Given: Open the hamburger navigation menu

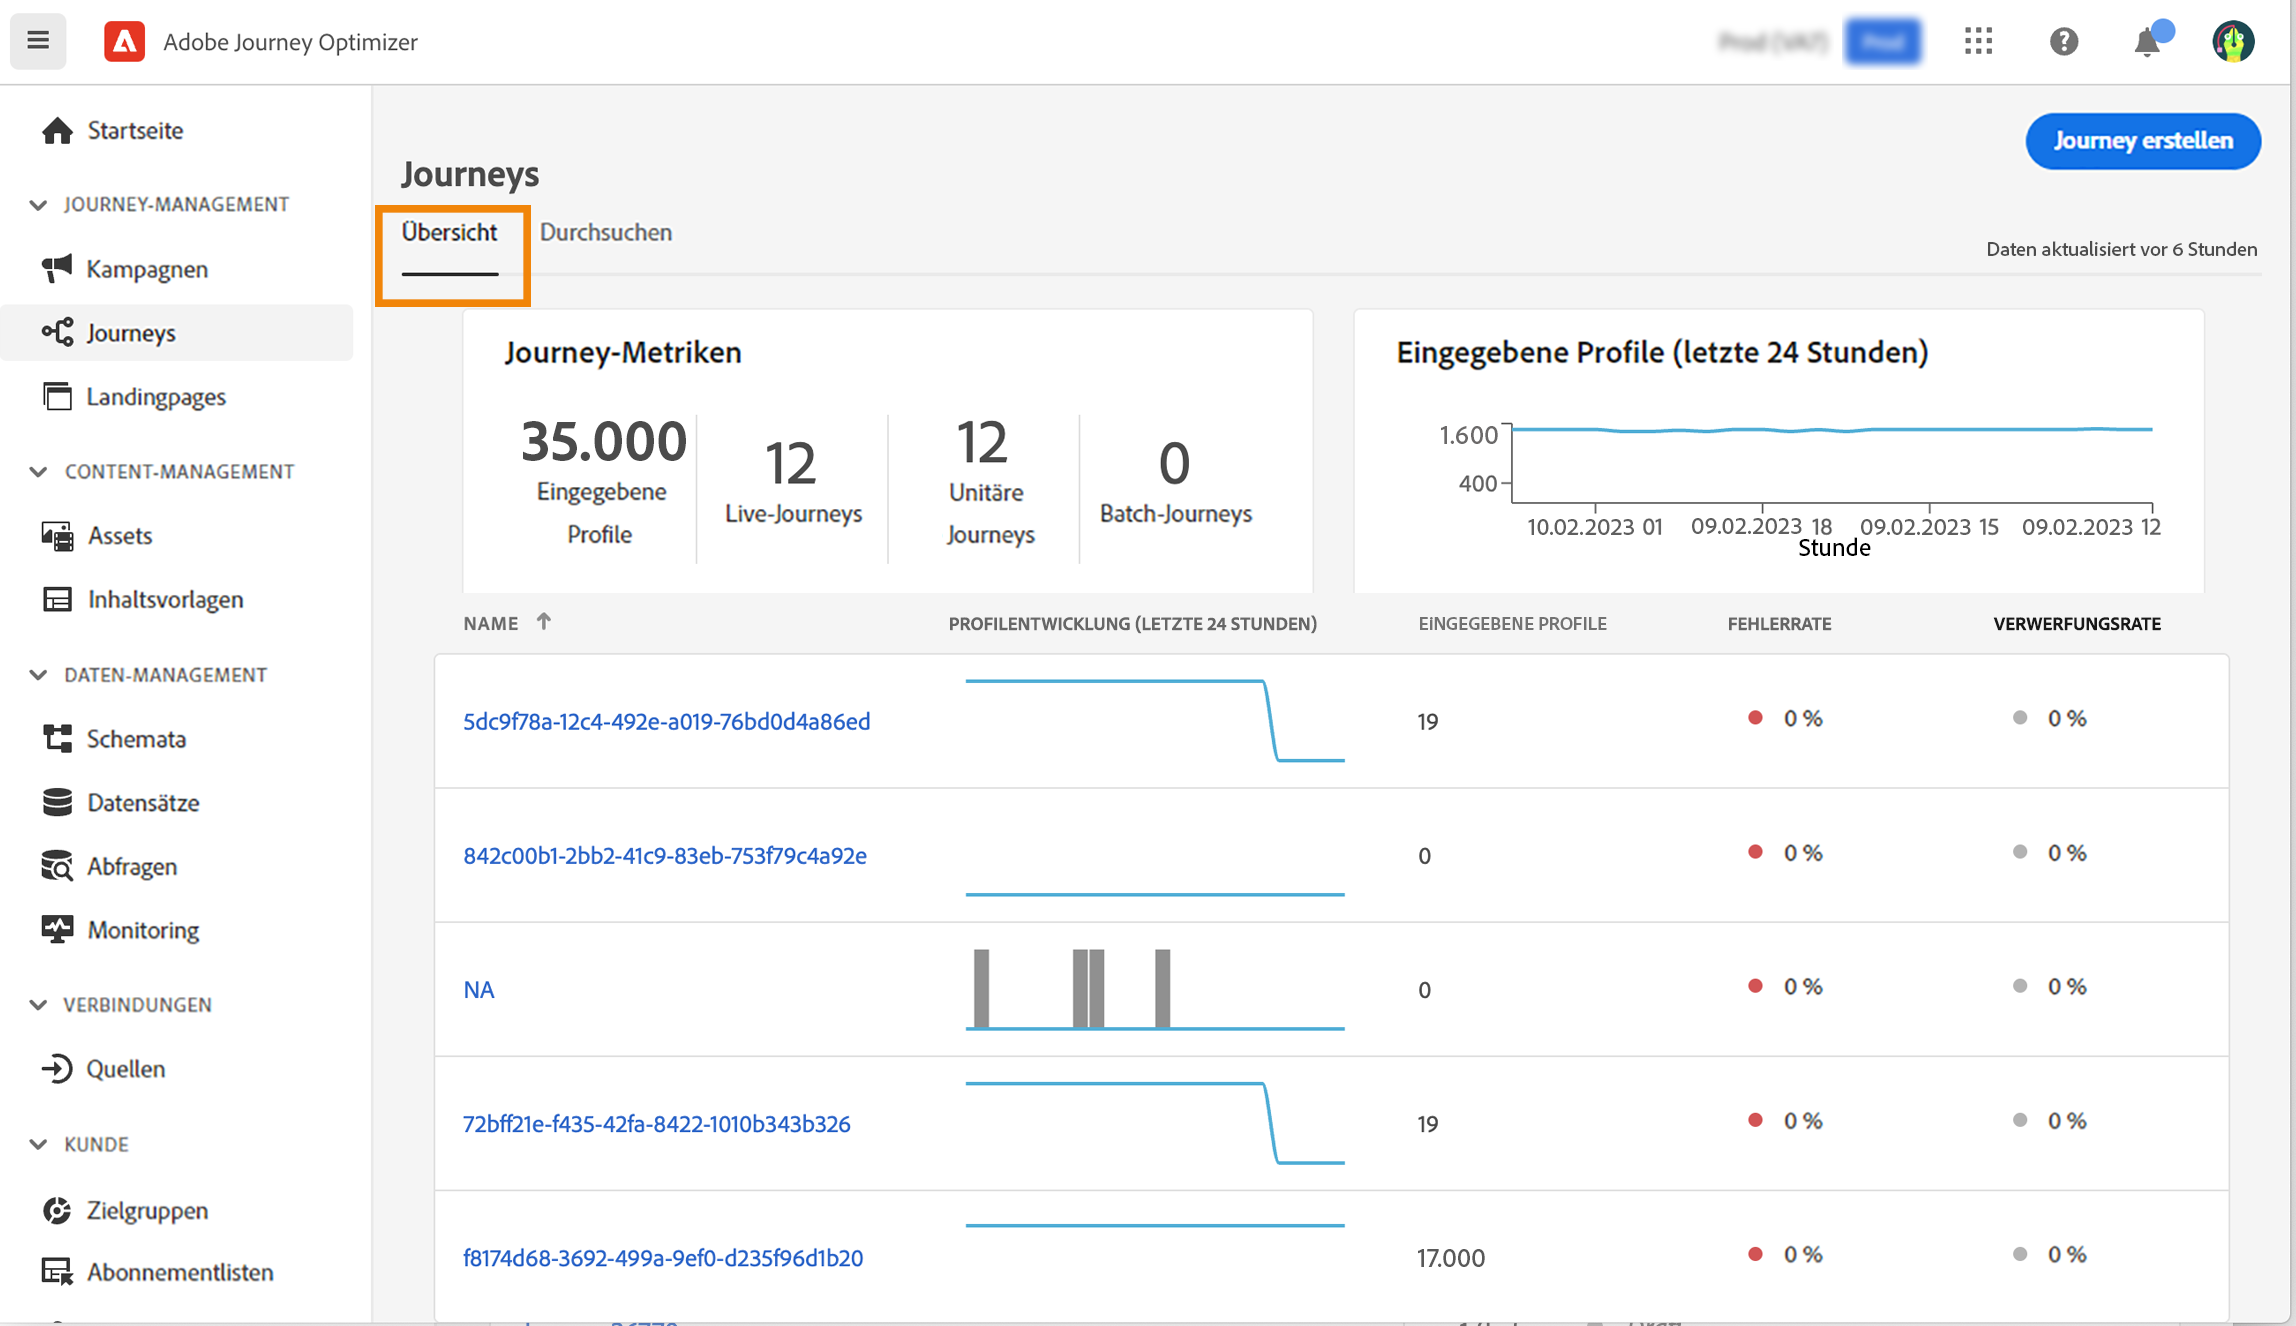Looking at the screenshot, I should (38, 41).
